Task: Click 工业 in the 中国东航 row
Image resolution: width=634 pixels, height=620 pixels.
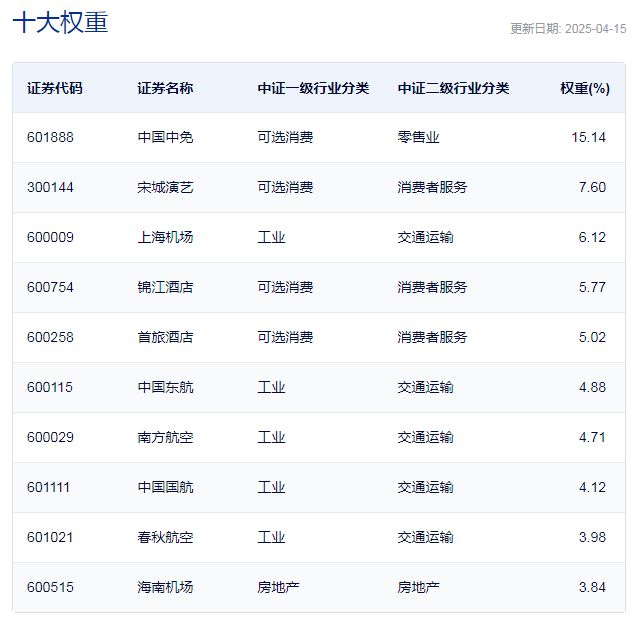Action: point(271,387)
